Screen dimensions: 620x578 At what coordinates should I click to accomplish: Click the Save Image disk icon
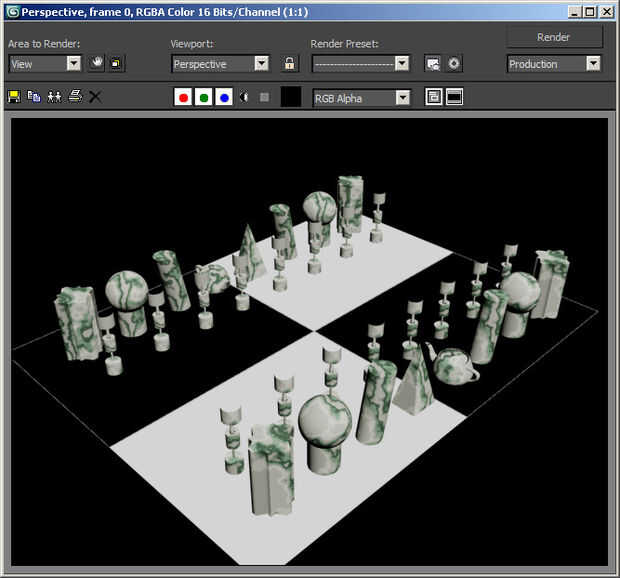pyautogui.click(x=14, y=97)
